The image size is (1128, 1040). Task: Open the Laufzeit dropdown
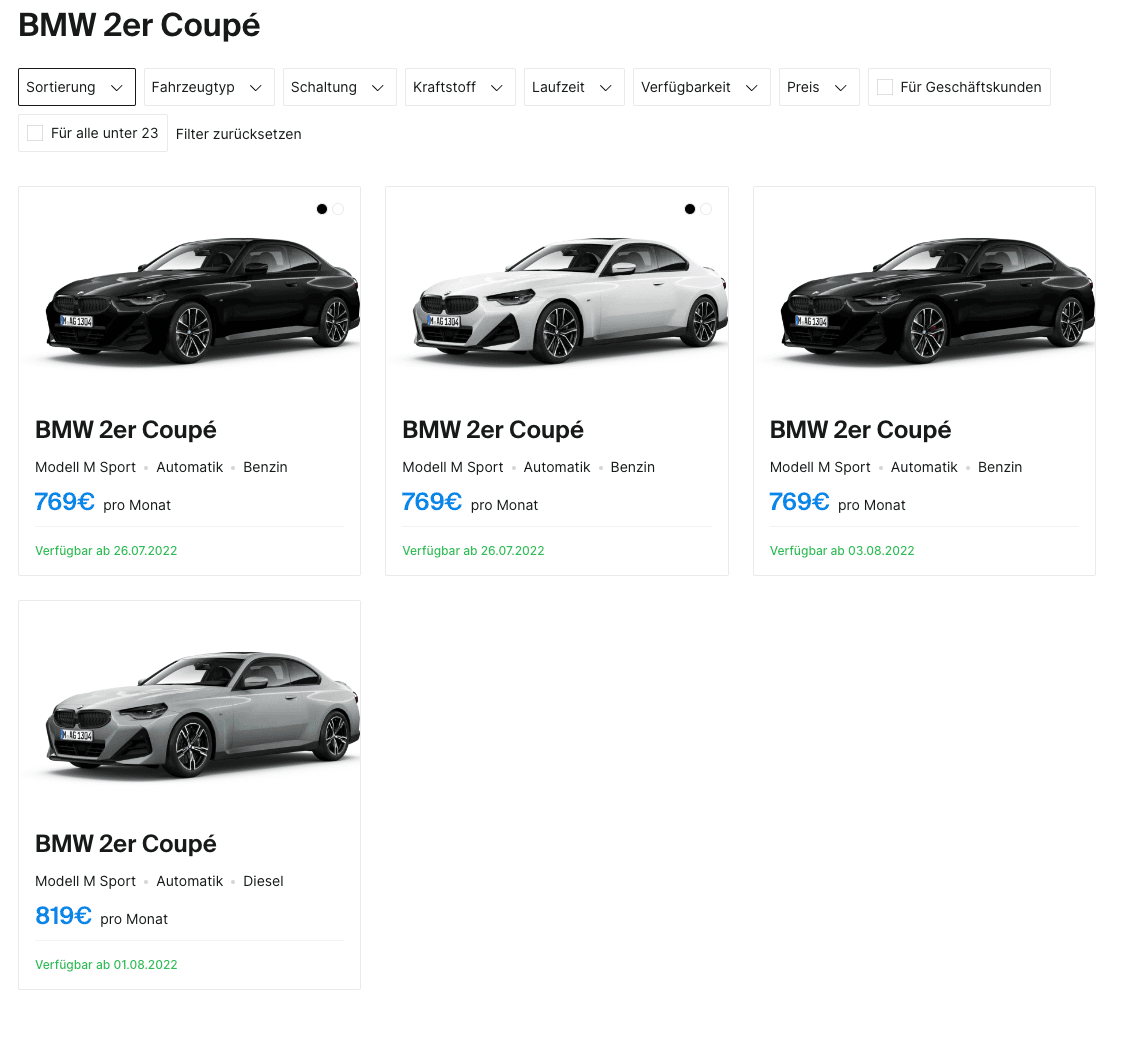click(573, 87)
